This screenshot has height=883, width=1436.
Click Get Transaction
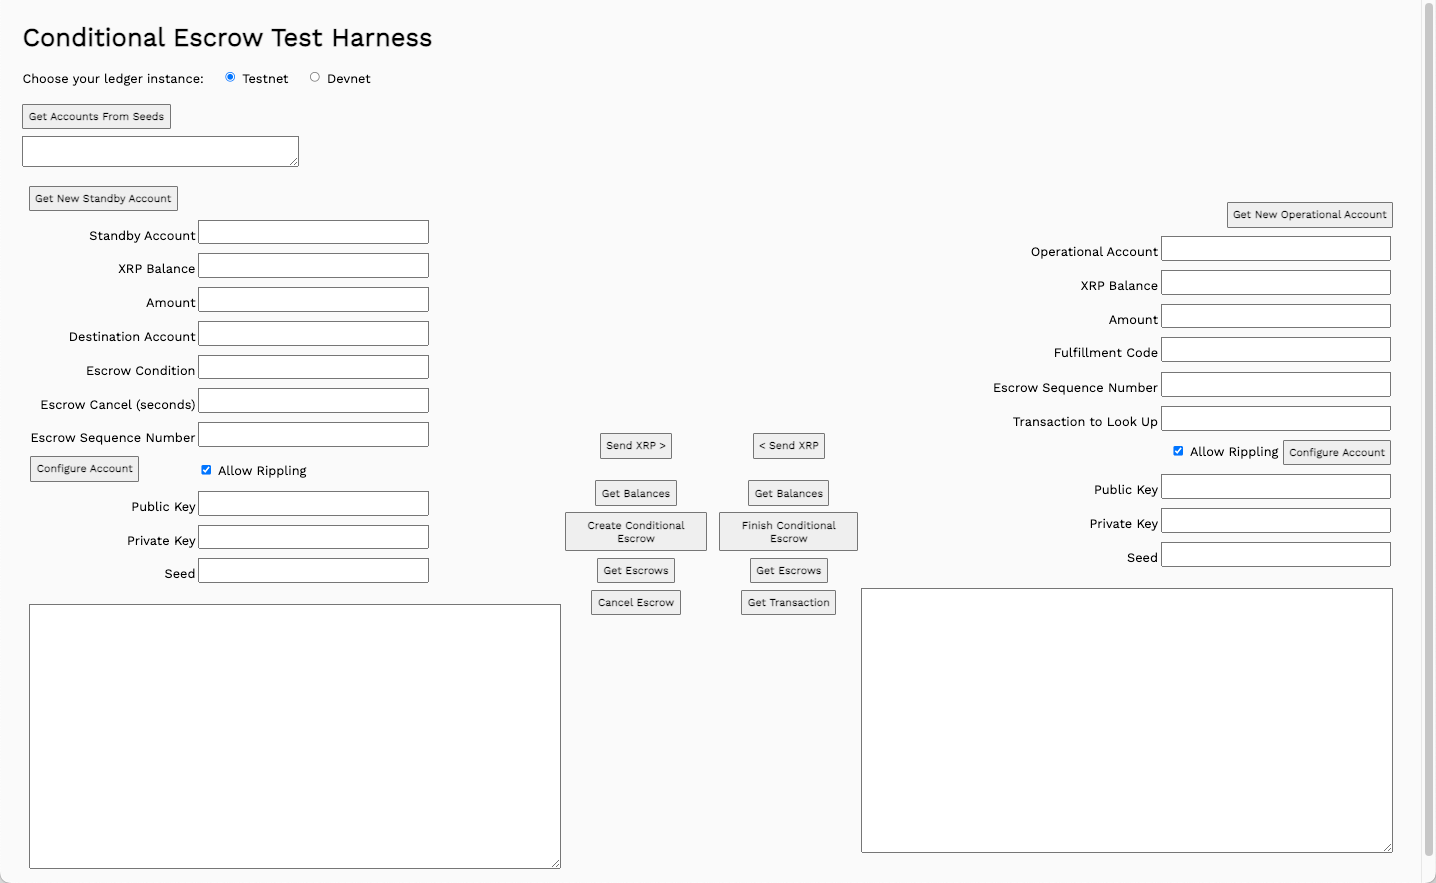tap(788, 602)
